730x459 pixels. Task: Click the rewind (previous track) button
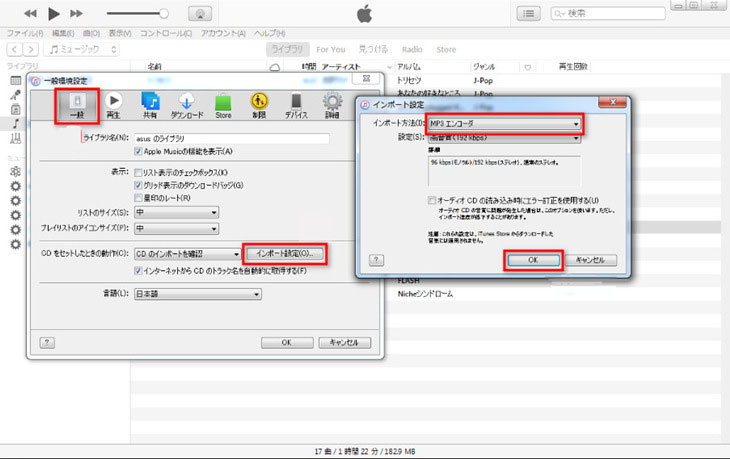click(x=30, y=14)
